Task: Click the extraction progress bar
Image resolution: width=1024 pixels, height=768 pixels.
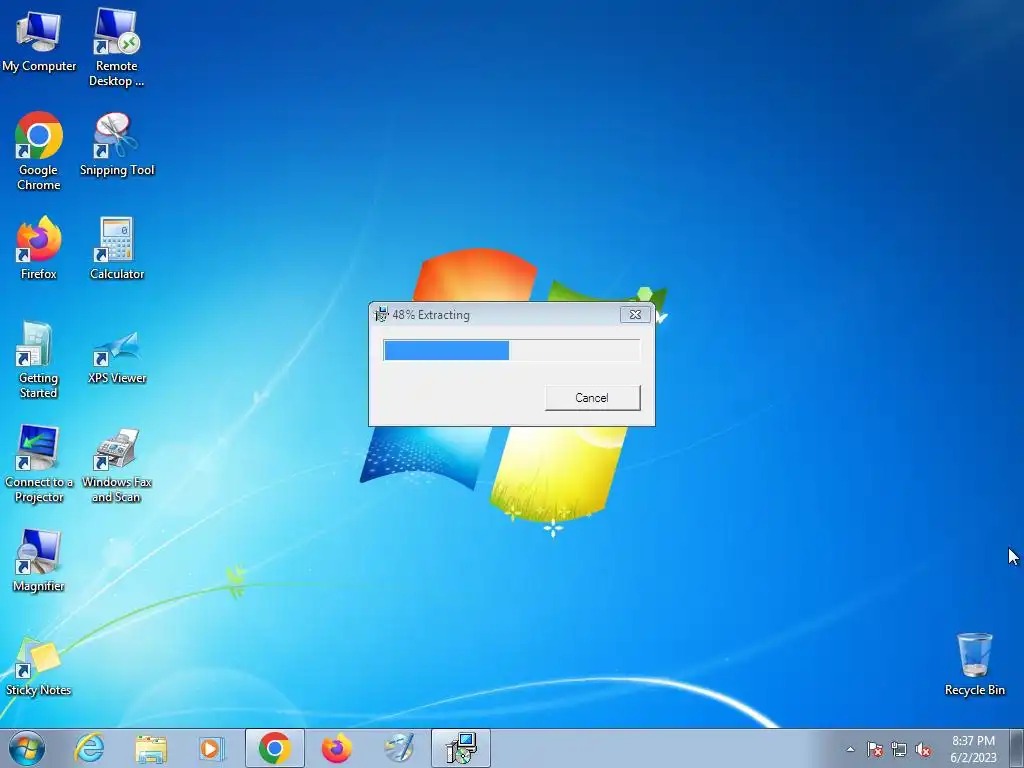Action: click(x=511, y=350)
